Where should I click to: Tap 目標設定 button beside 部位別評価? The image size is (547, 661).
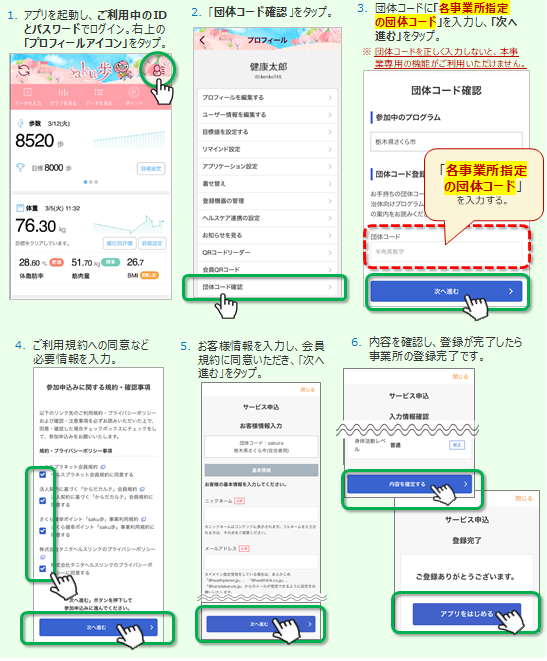152,243
